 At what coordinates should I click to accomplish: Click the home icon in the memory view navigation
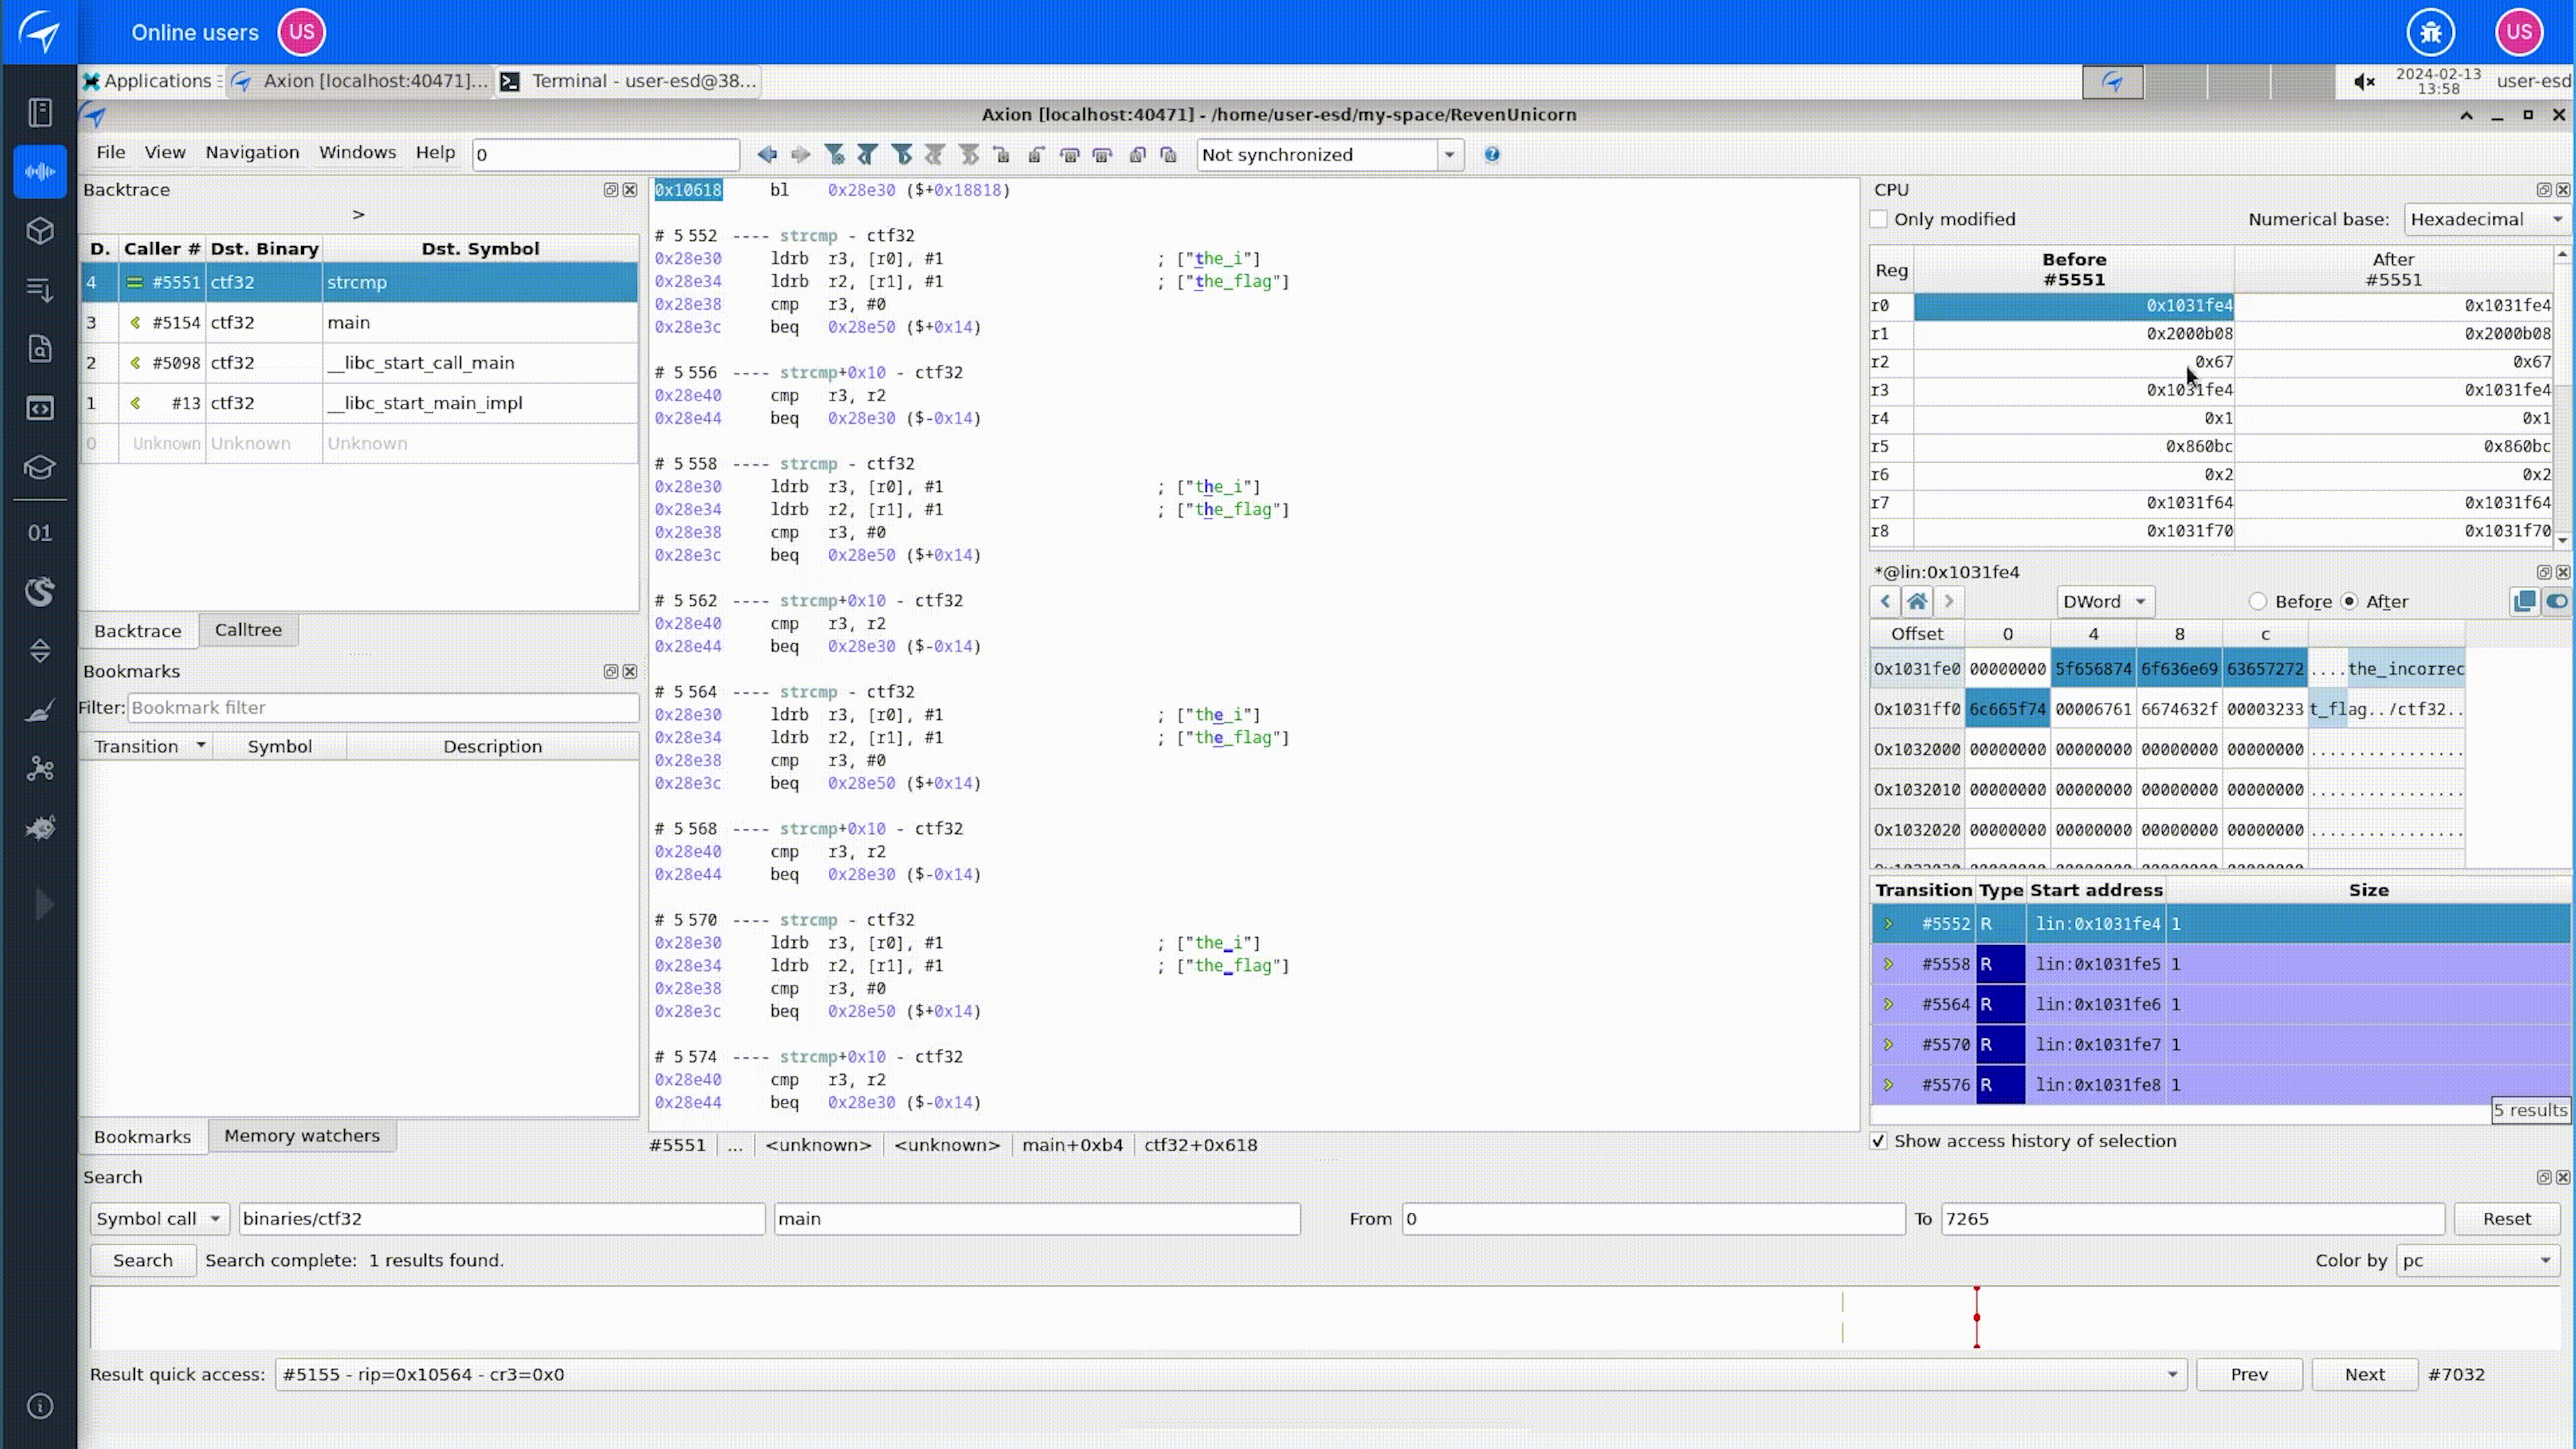pyautogui.click(x=1917, y=601)
